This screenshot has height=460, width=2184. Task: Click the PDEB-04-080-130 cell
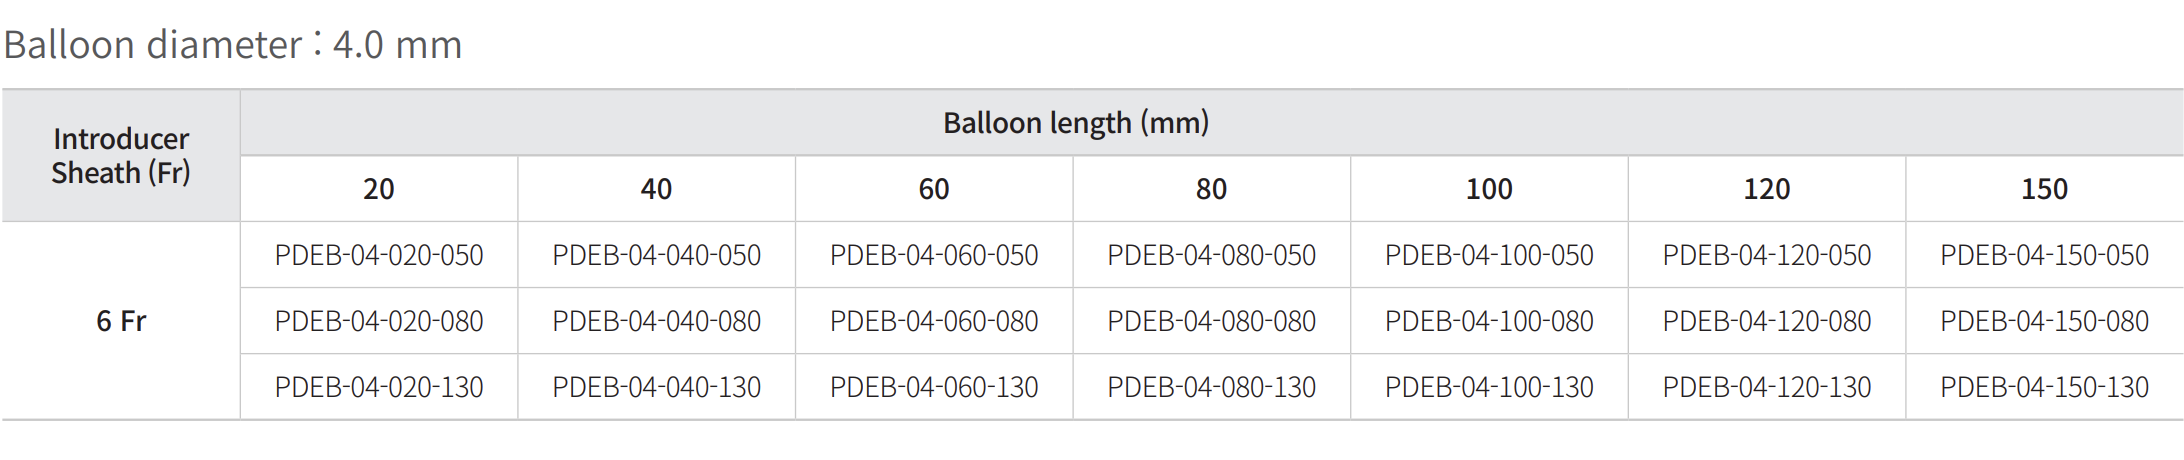[1211, 387]
